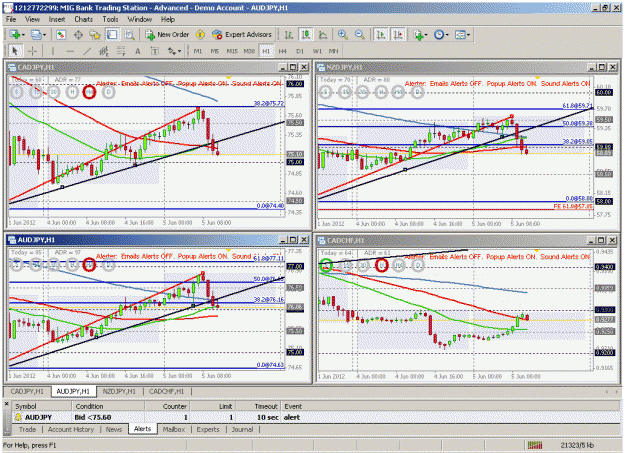Switch timeframe to W1
The width and height of the screenshot is (625, 453).
coord(317,51)
